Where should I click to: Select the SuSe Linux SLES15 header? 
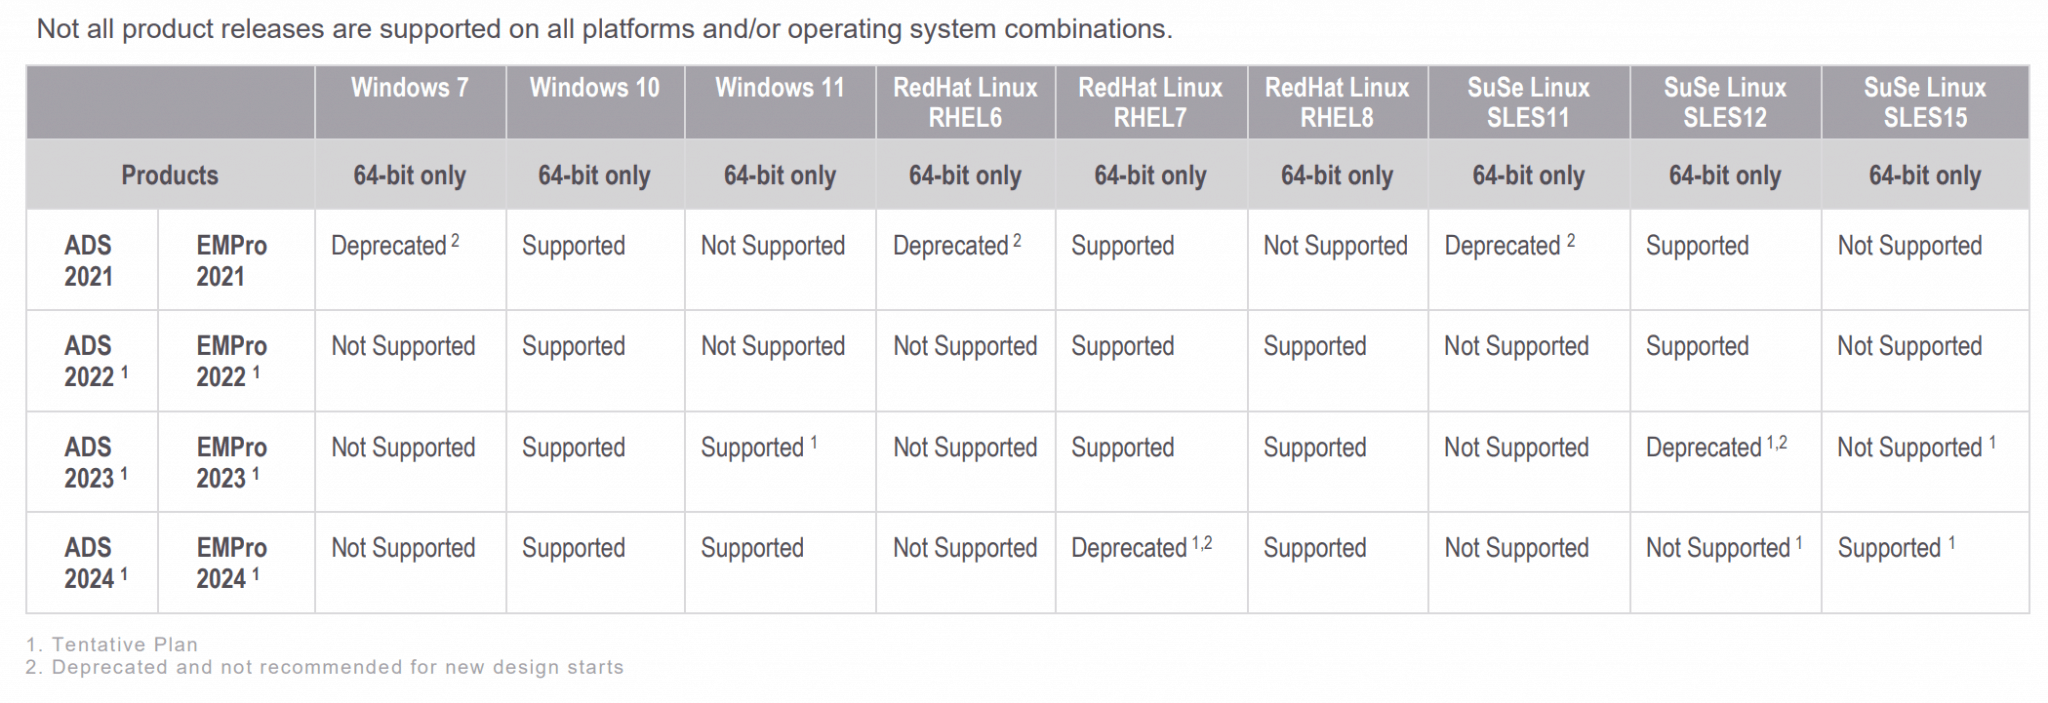coord(1925,102)
